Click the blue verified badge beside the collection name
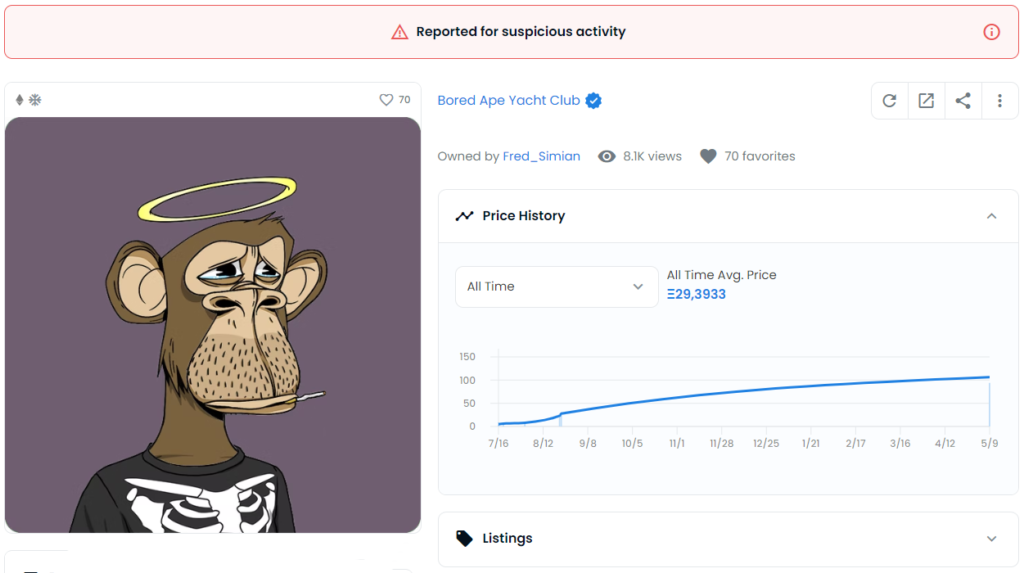 (594, 100)
